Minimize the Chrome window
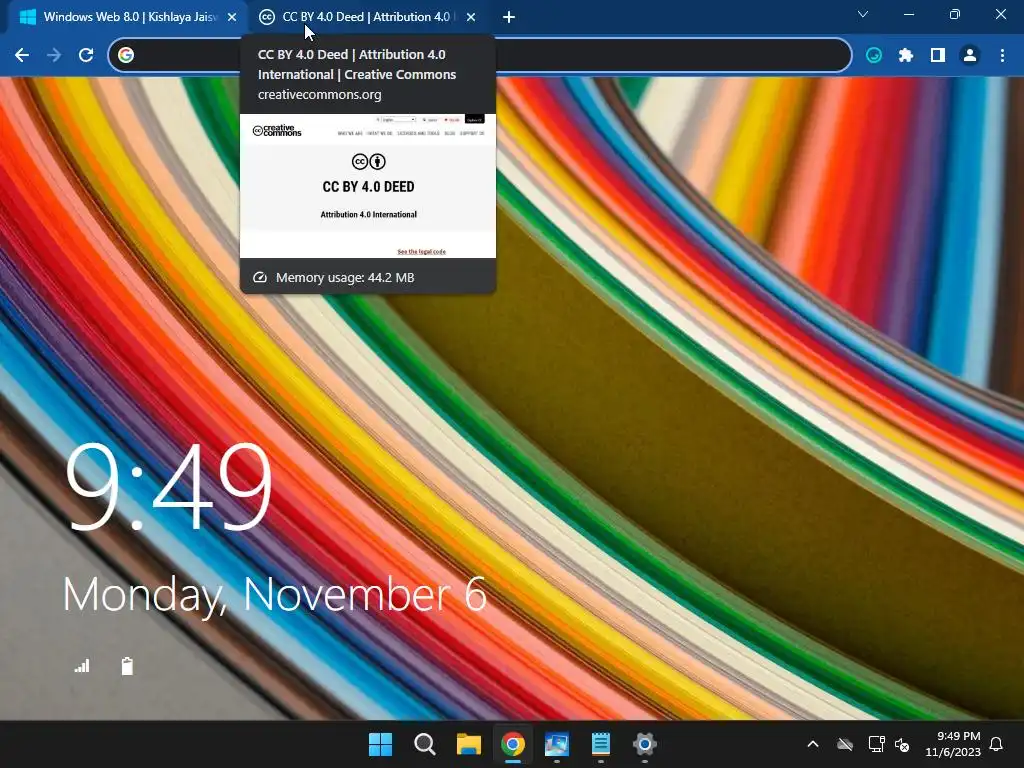 coord(908,14)
